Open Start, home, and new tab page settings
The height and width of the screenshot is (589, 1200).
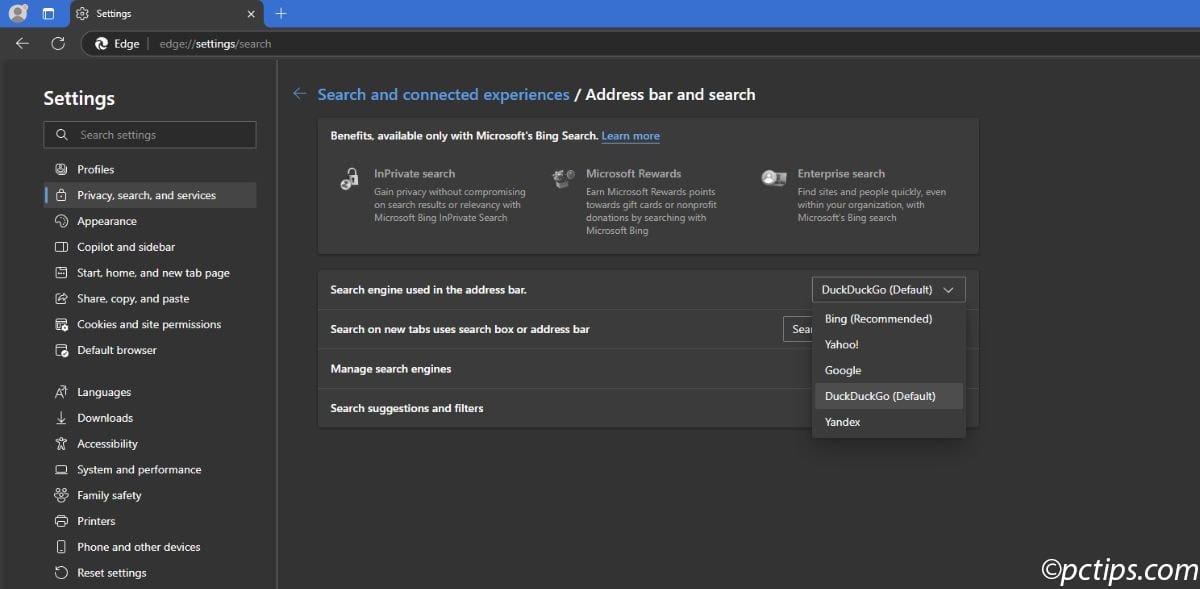click(150, 273)
